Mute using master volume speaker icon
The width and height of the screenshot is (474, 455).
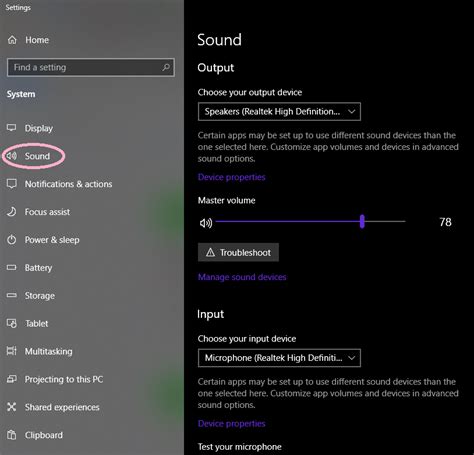click(206, 223)
